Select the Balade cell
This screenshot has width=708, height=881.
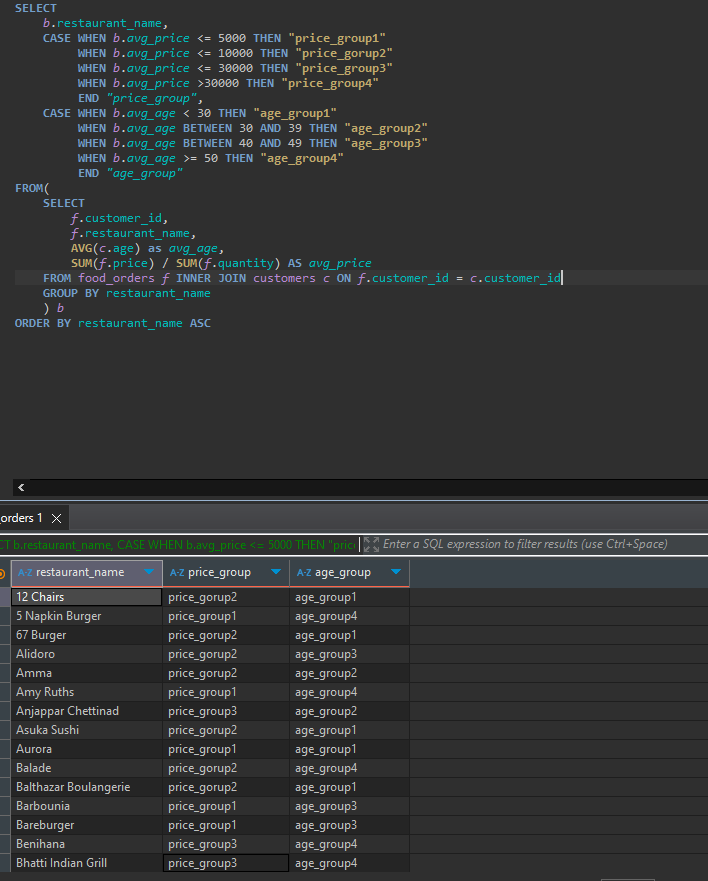87,768
